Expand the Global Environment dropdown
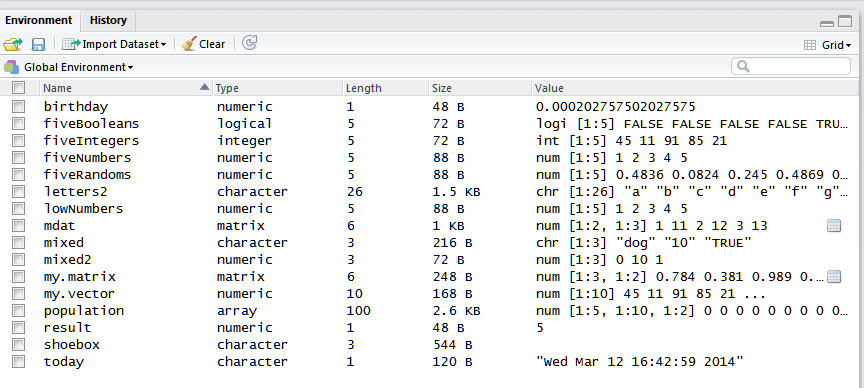Screen dimensions: 864x388 (x=78, y=67)
